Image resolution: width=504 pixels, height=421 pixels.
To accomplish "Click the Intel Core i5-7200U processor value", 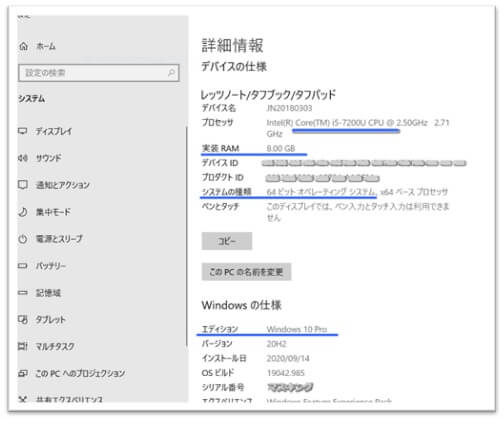I will pos(358,128).
